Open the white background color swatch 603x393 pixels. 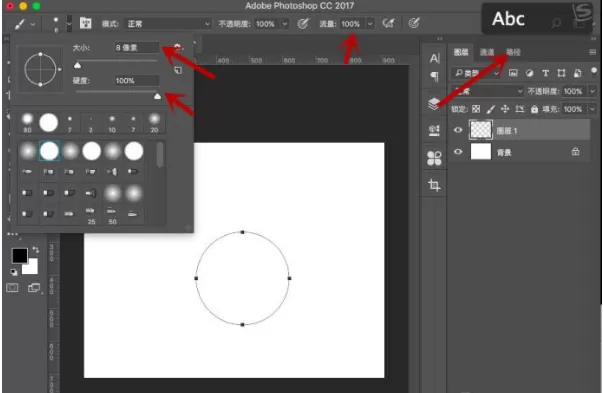32,268
